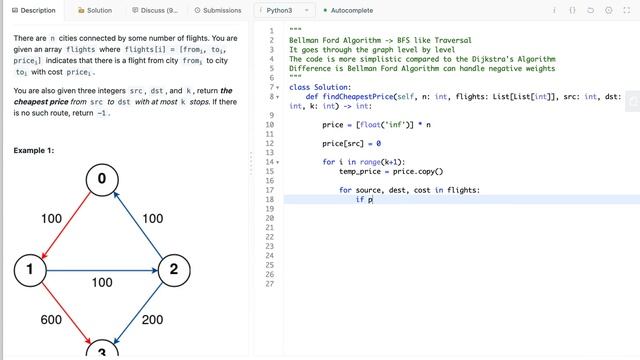Reset code to default with the undo icon

coord(590,10)
